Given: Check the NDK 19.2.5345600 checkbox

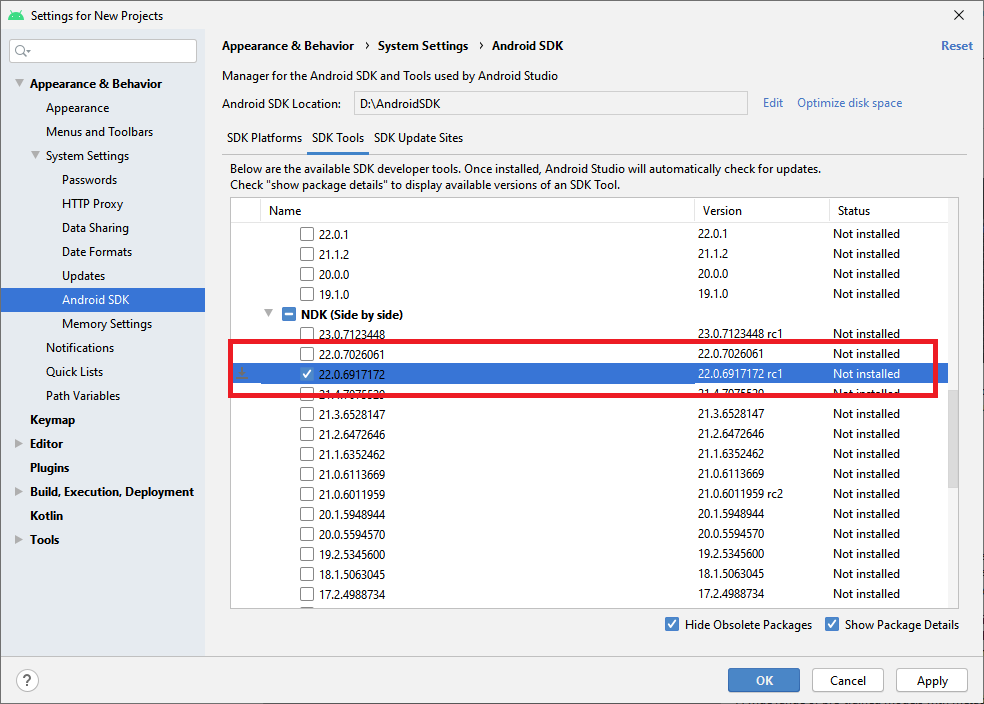Looking at the screenshot, I should [x=307, y=554].
